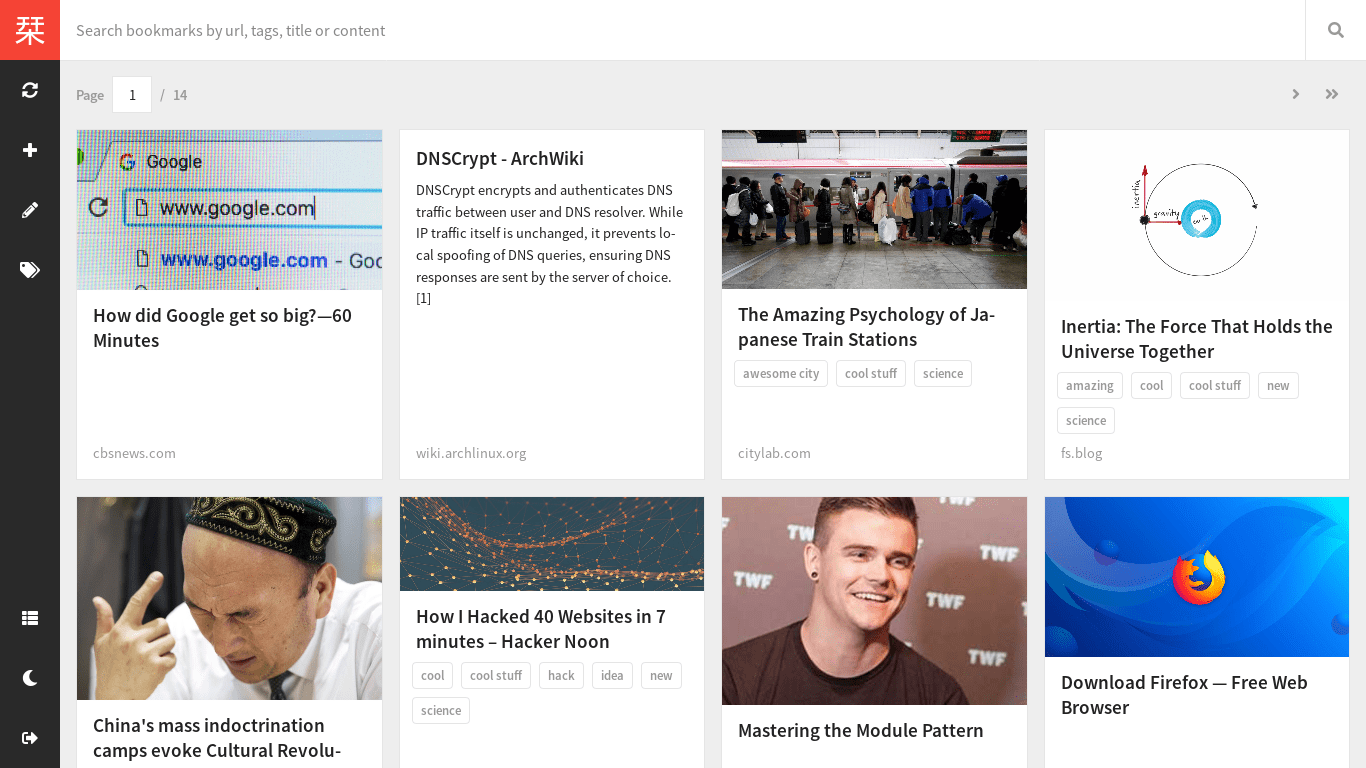Click the page number input box
This screenshot has height=768, width=1366.
[x=132, y=95]
